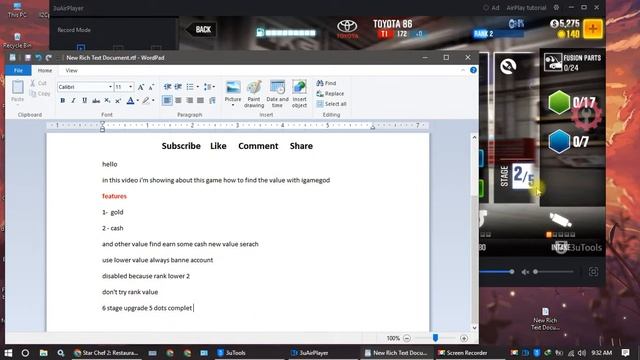Viewport: 640px width, 360px height.
Task: Expand the bullet list style arrow
Action: click(x=198, y=87)
